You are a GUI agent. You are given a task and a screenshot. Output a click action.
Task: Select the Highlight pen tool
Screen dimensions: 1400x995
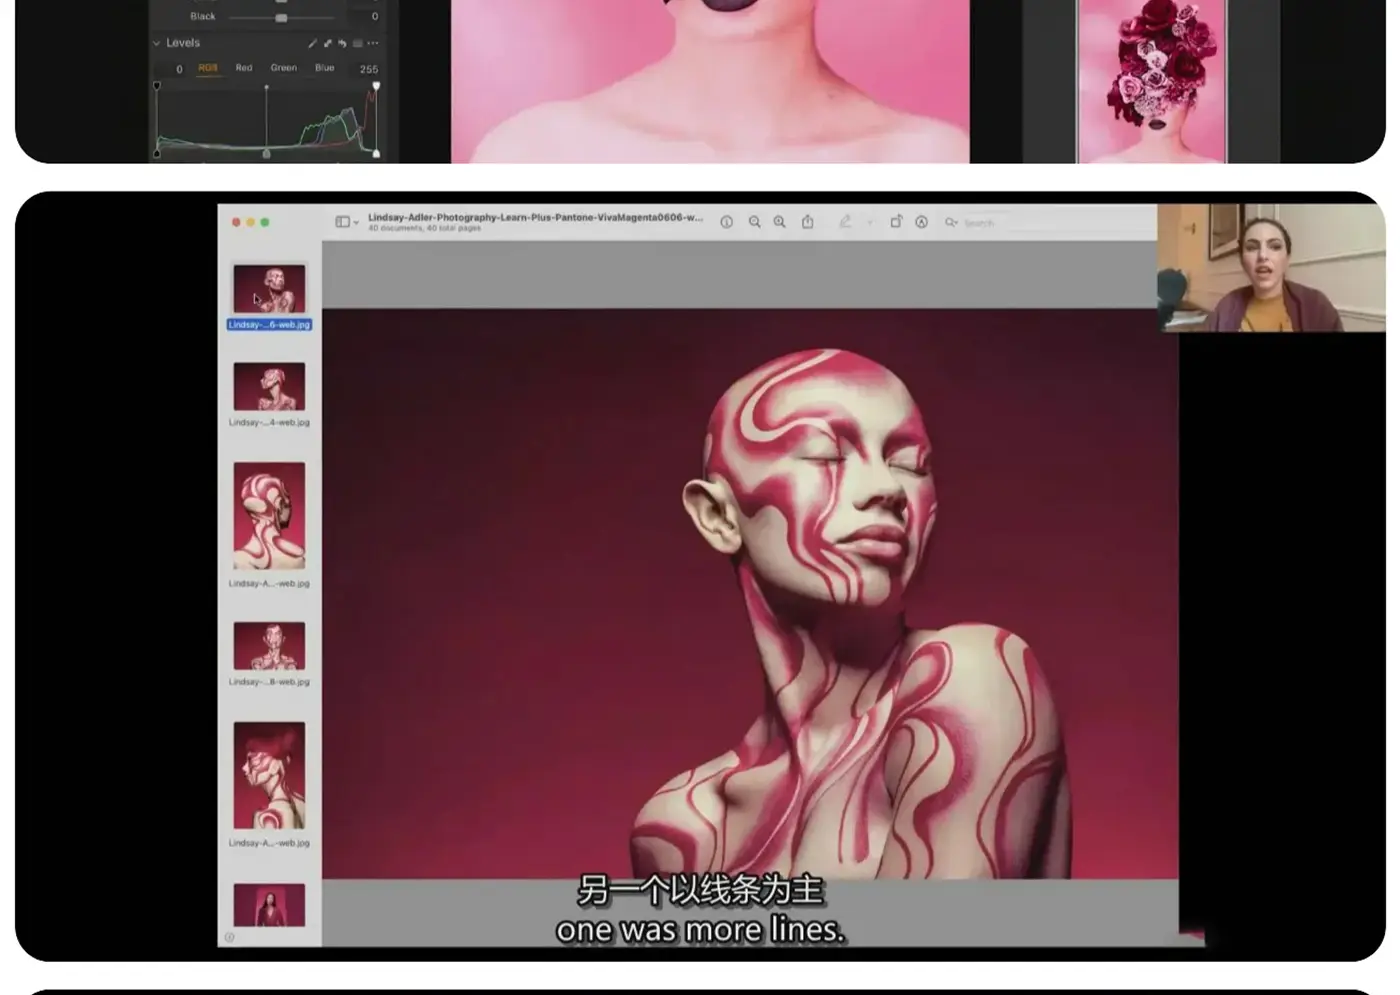tap(845, 222)
